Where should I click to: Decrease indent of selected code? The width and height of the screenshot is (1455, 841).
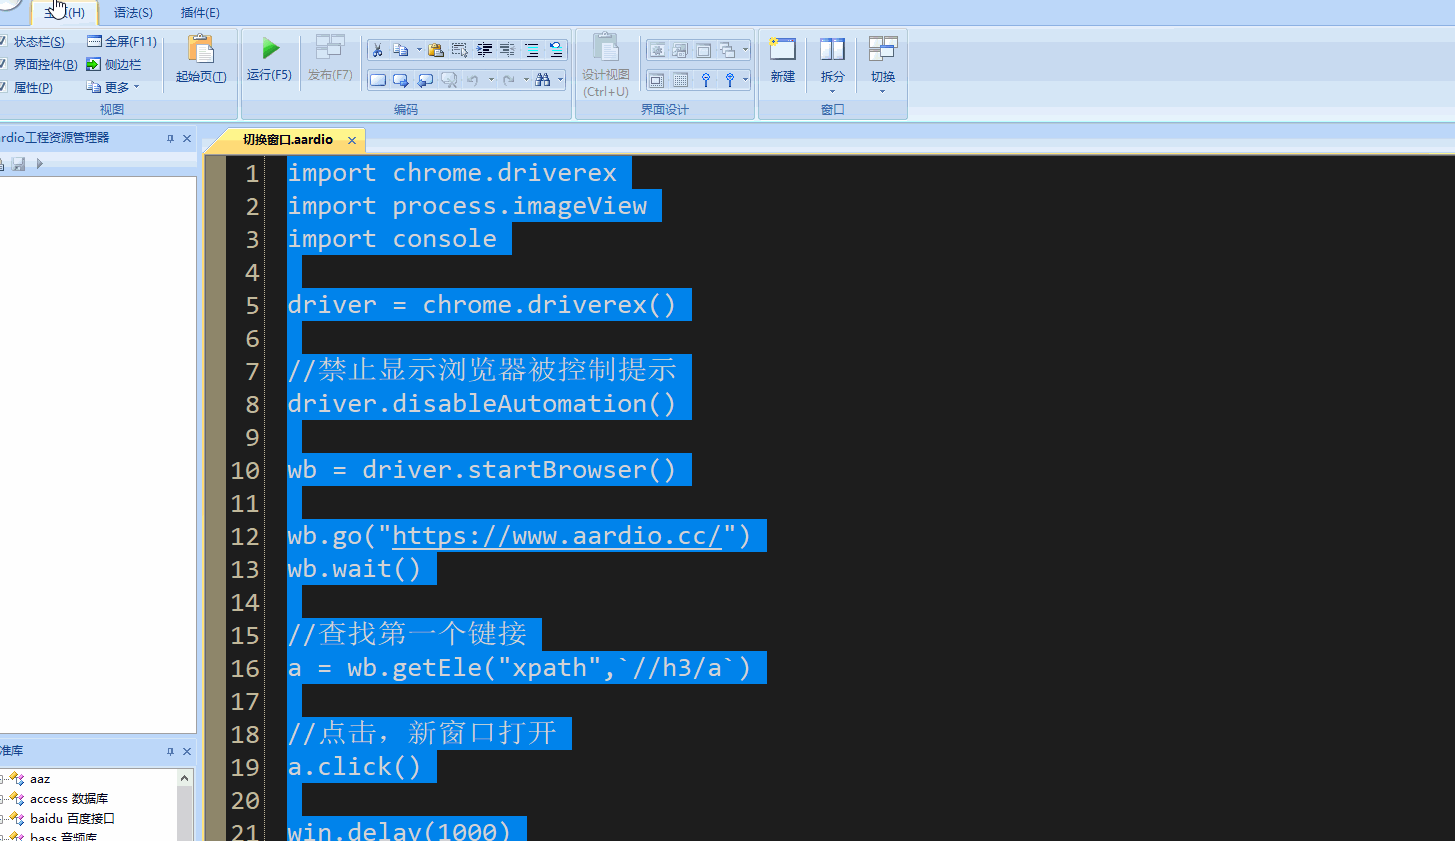[x=508, y=50]
